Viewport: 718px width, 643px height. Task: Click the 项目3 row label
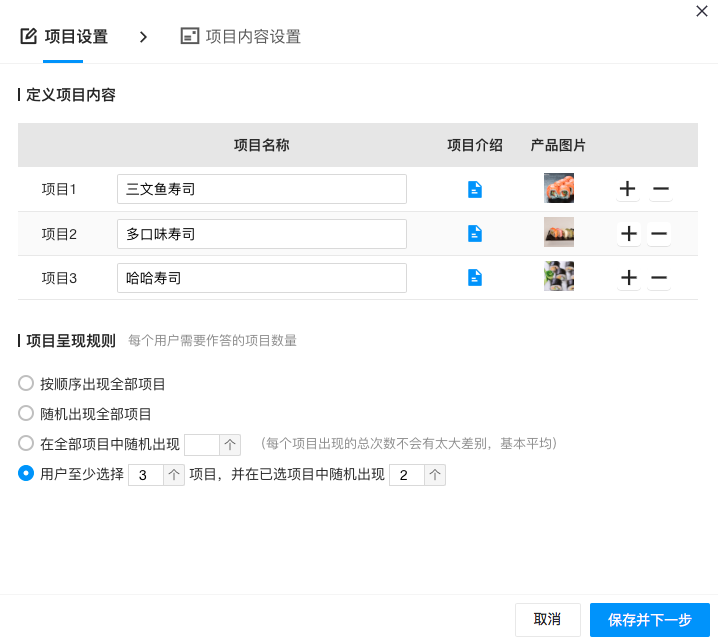pyautogui.click(x=59, y=278)
